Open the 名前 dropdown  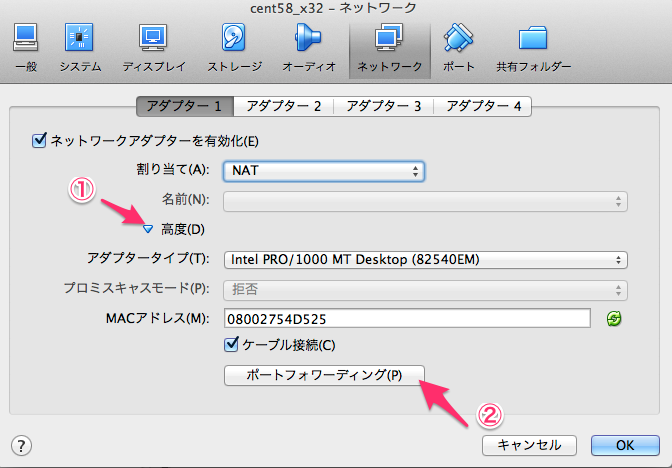pos(425,201)
